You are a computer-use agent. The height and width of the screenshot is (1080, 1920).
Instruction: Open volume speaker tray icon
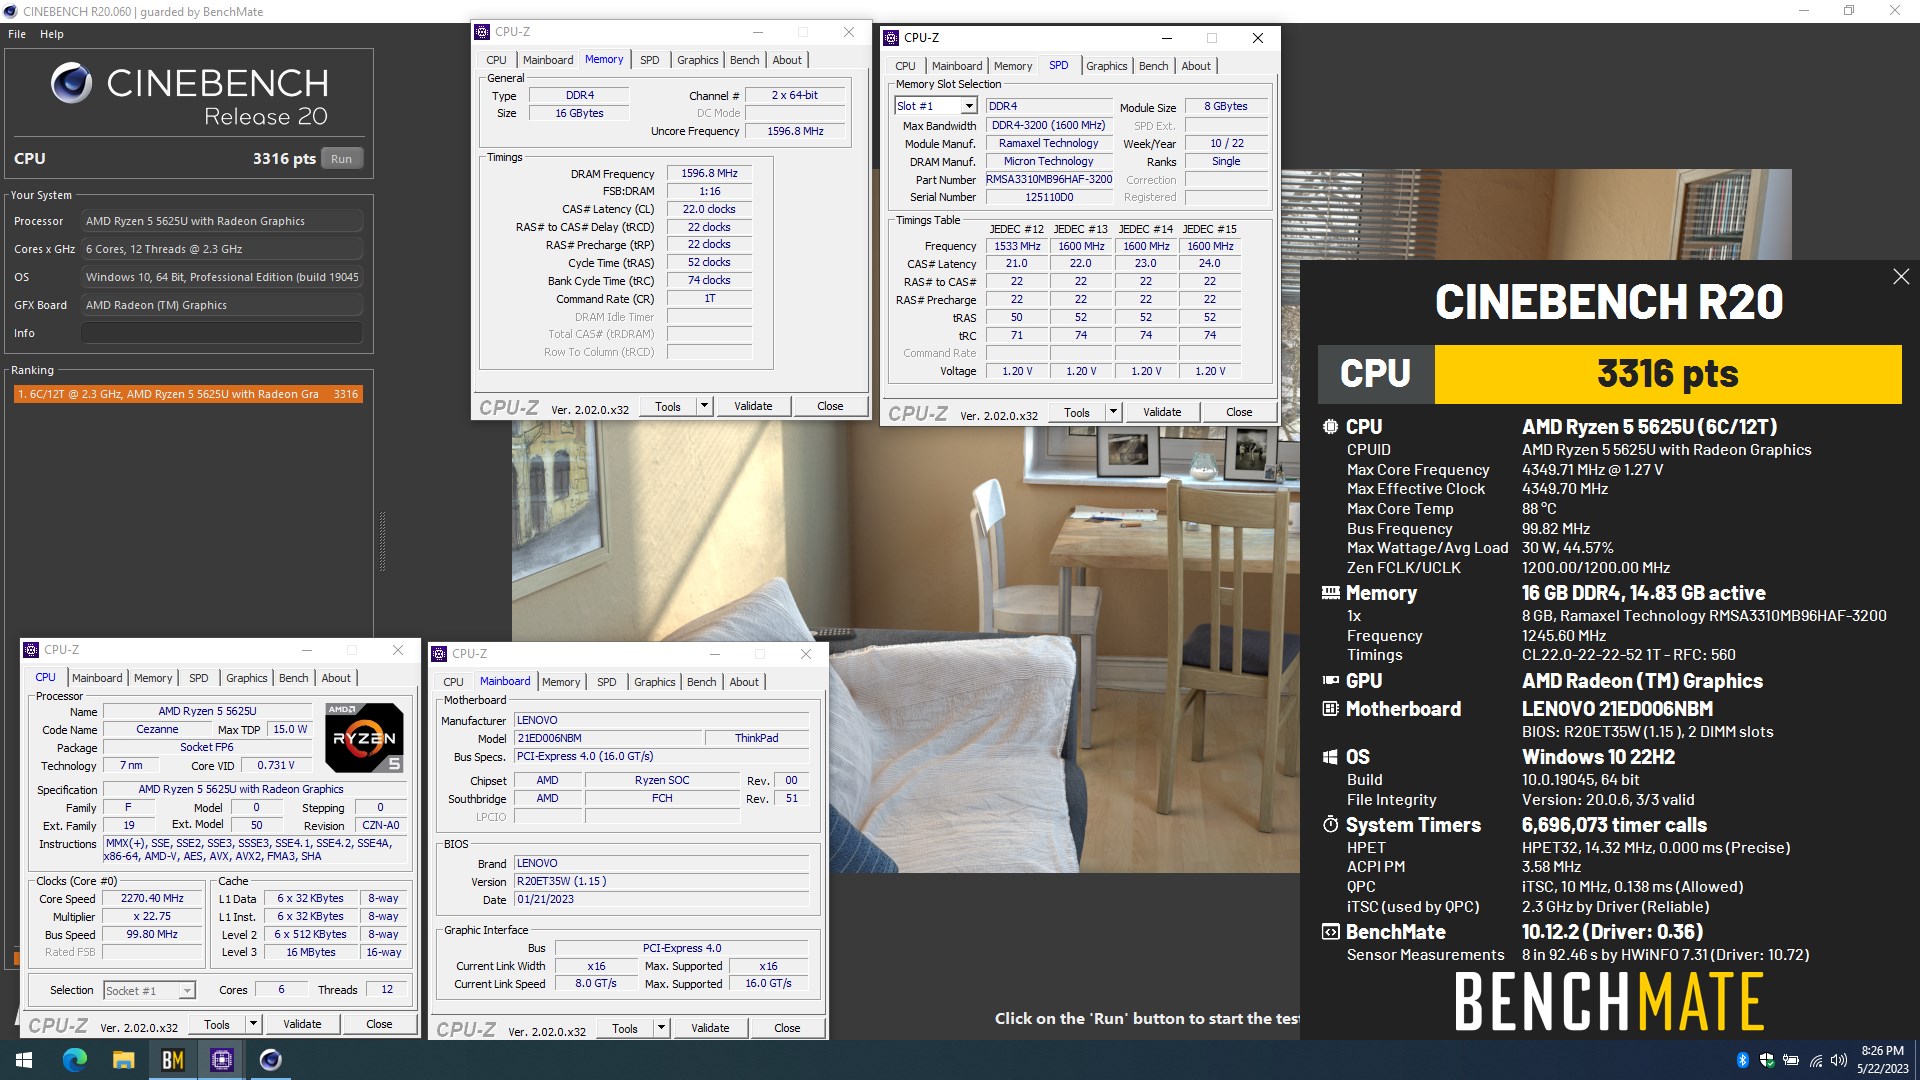[x=1838, y=1060]
